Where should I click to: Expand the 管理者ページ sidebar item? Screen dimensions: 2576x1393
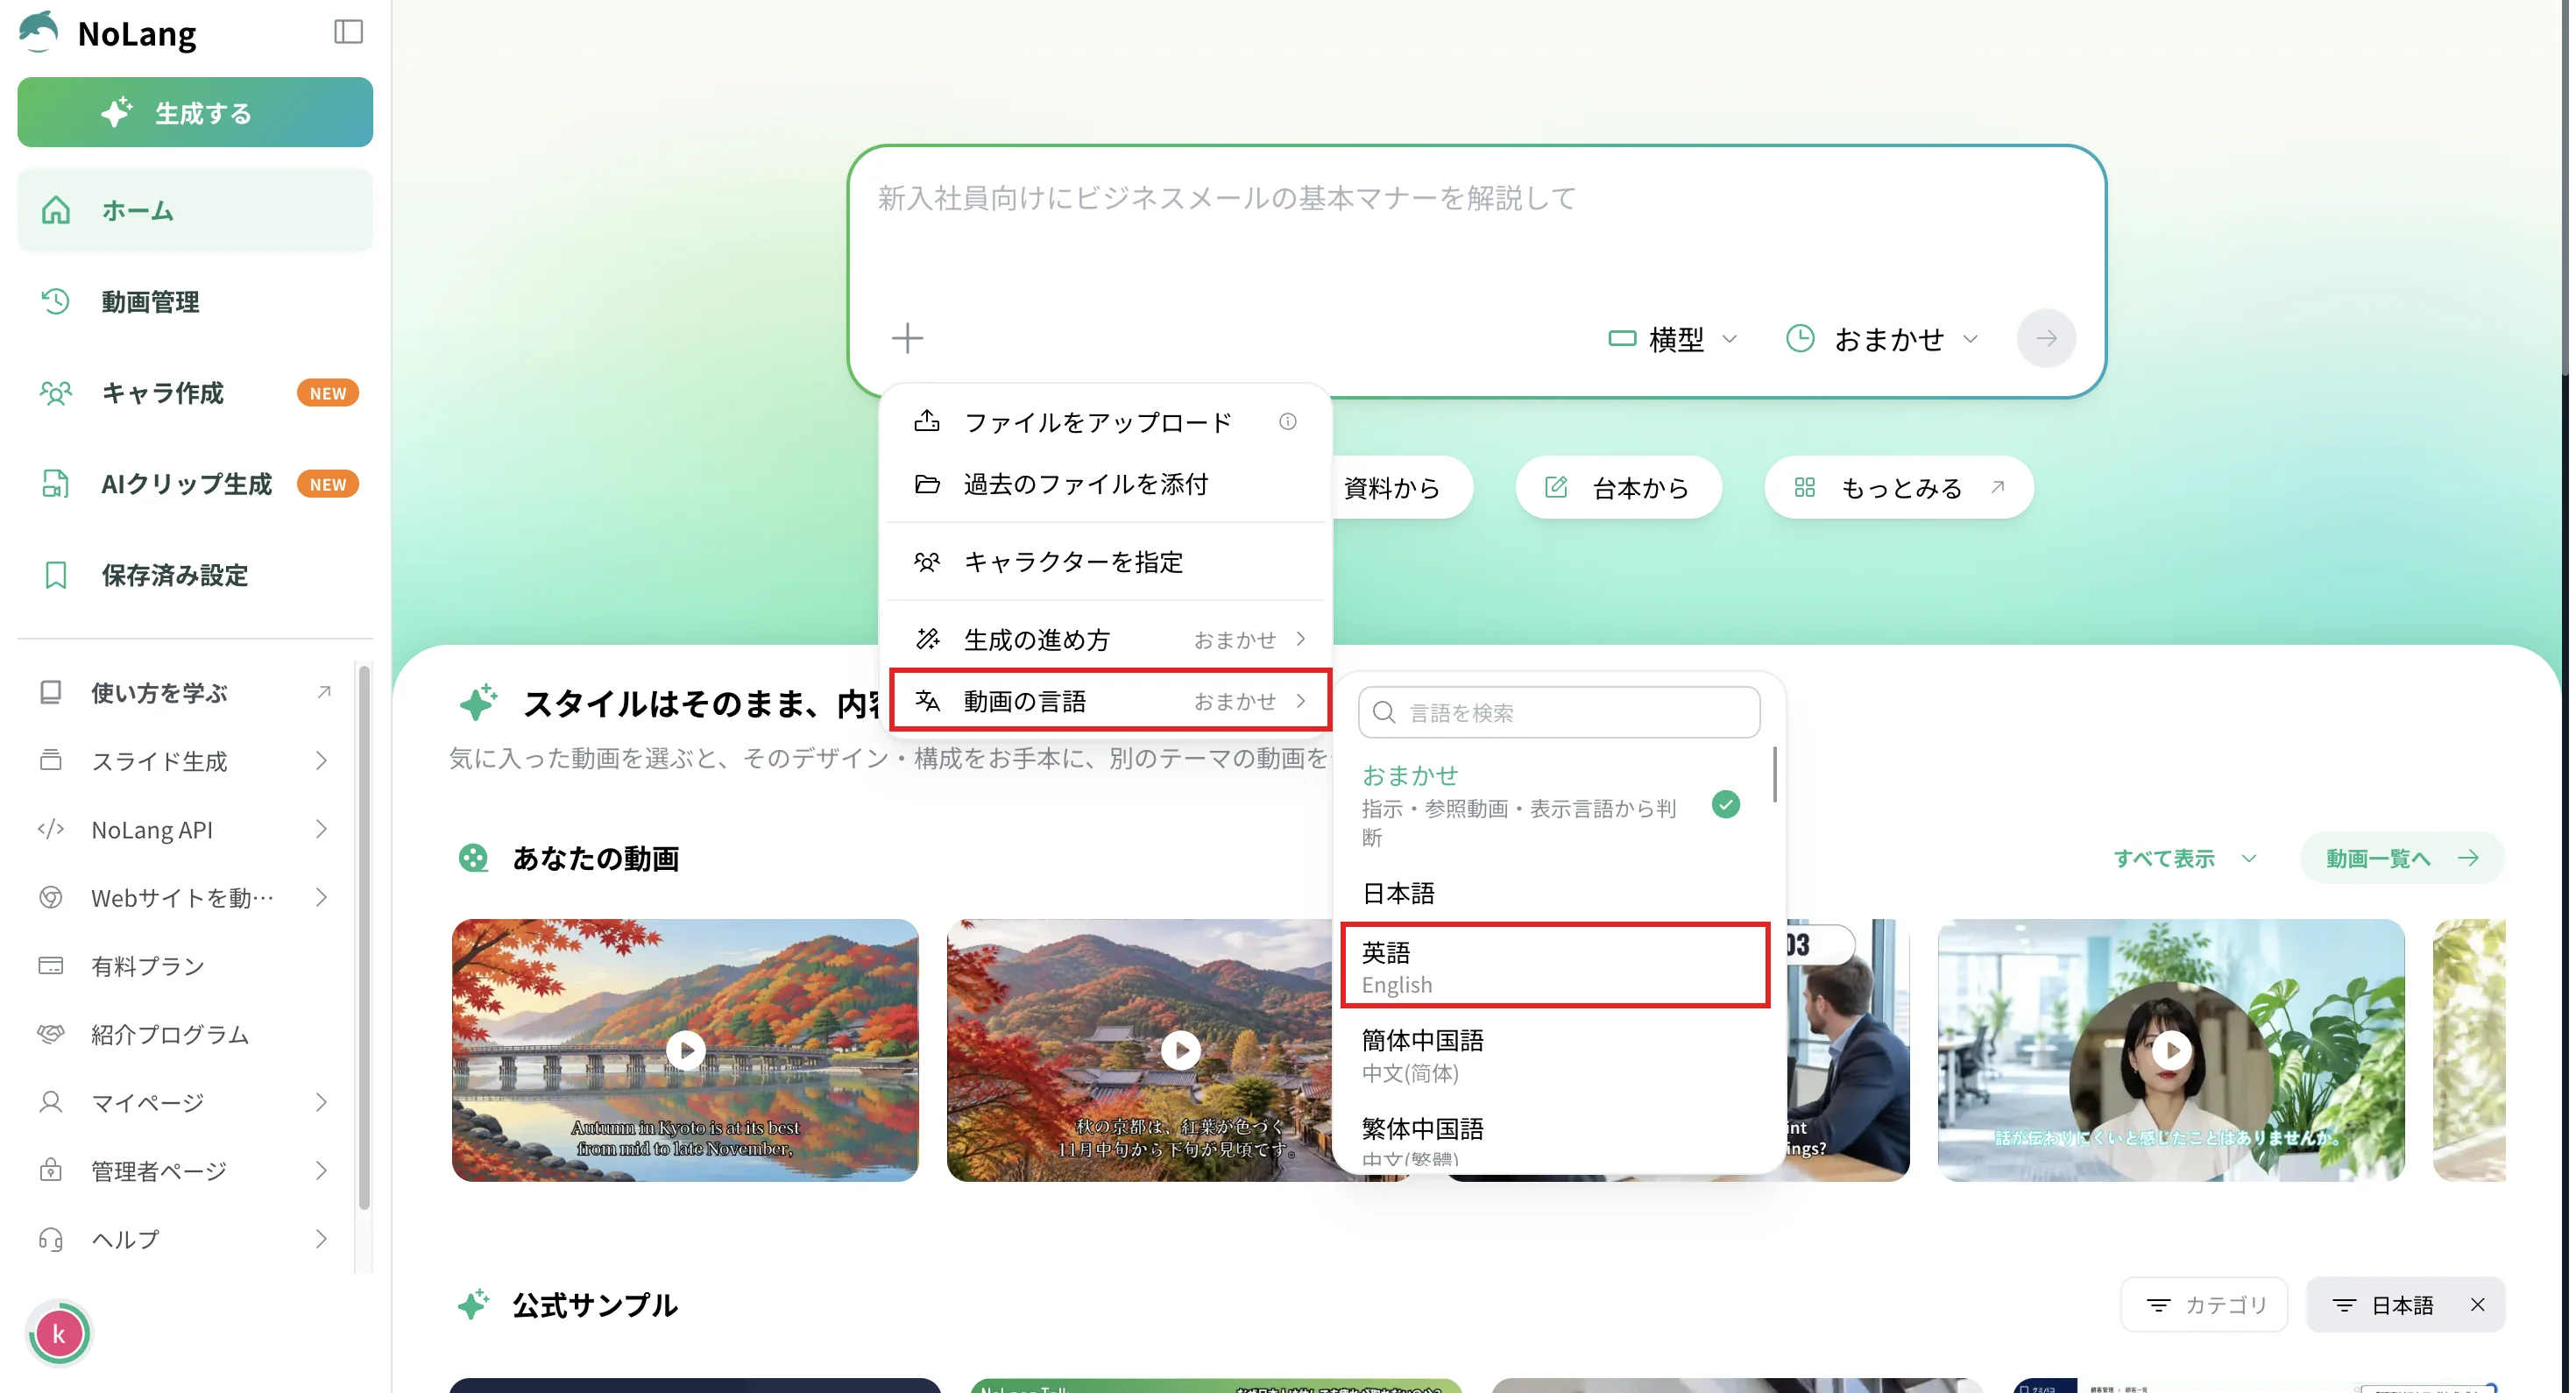click(x=322, y=1171)
